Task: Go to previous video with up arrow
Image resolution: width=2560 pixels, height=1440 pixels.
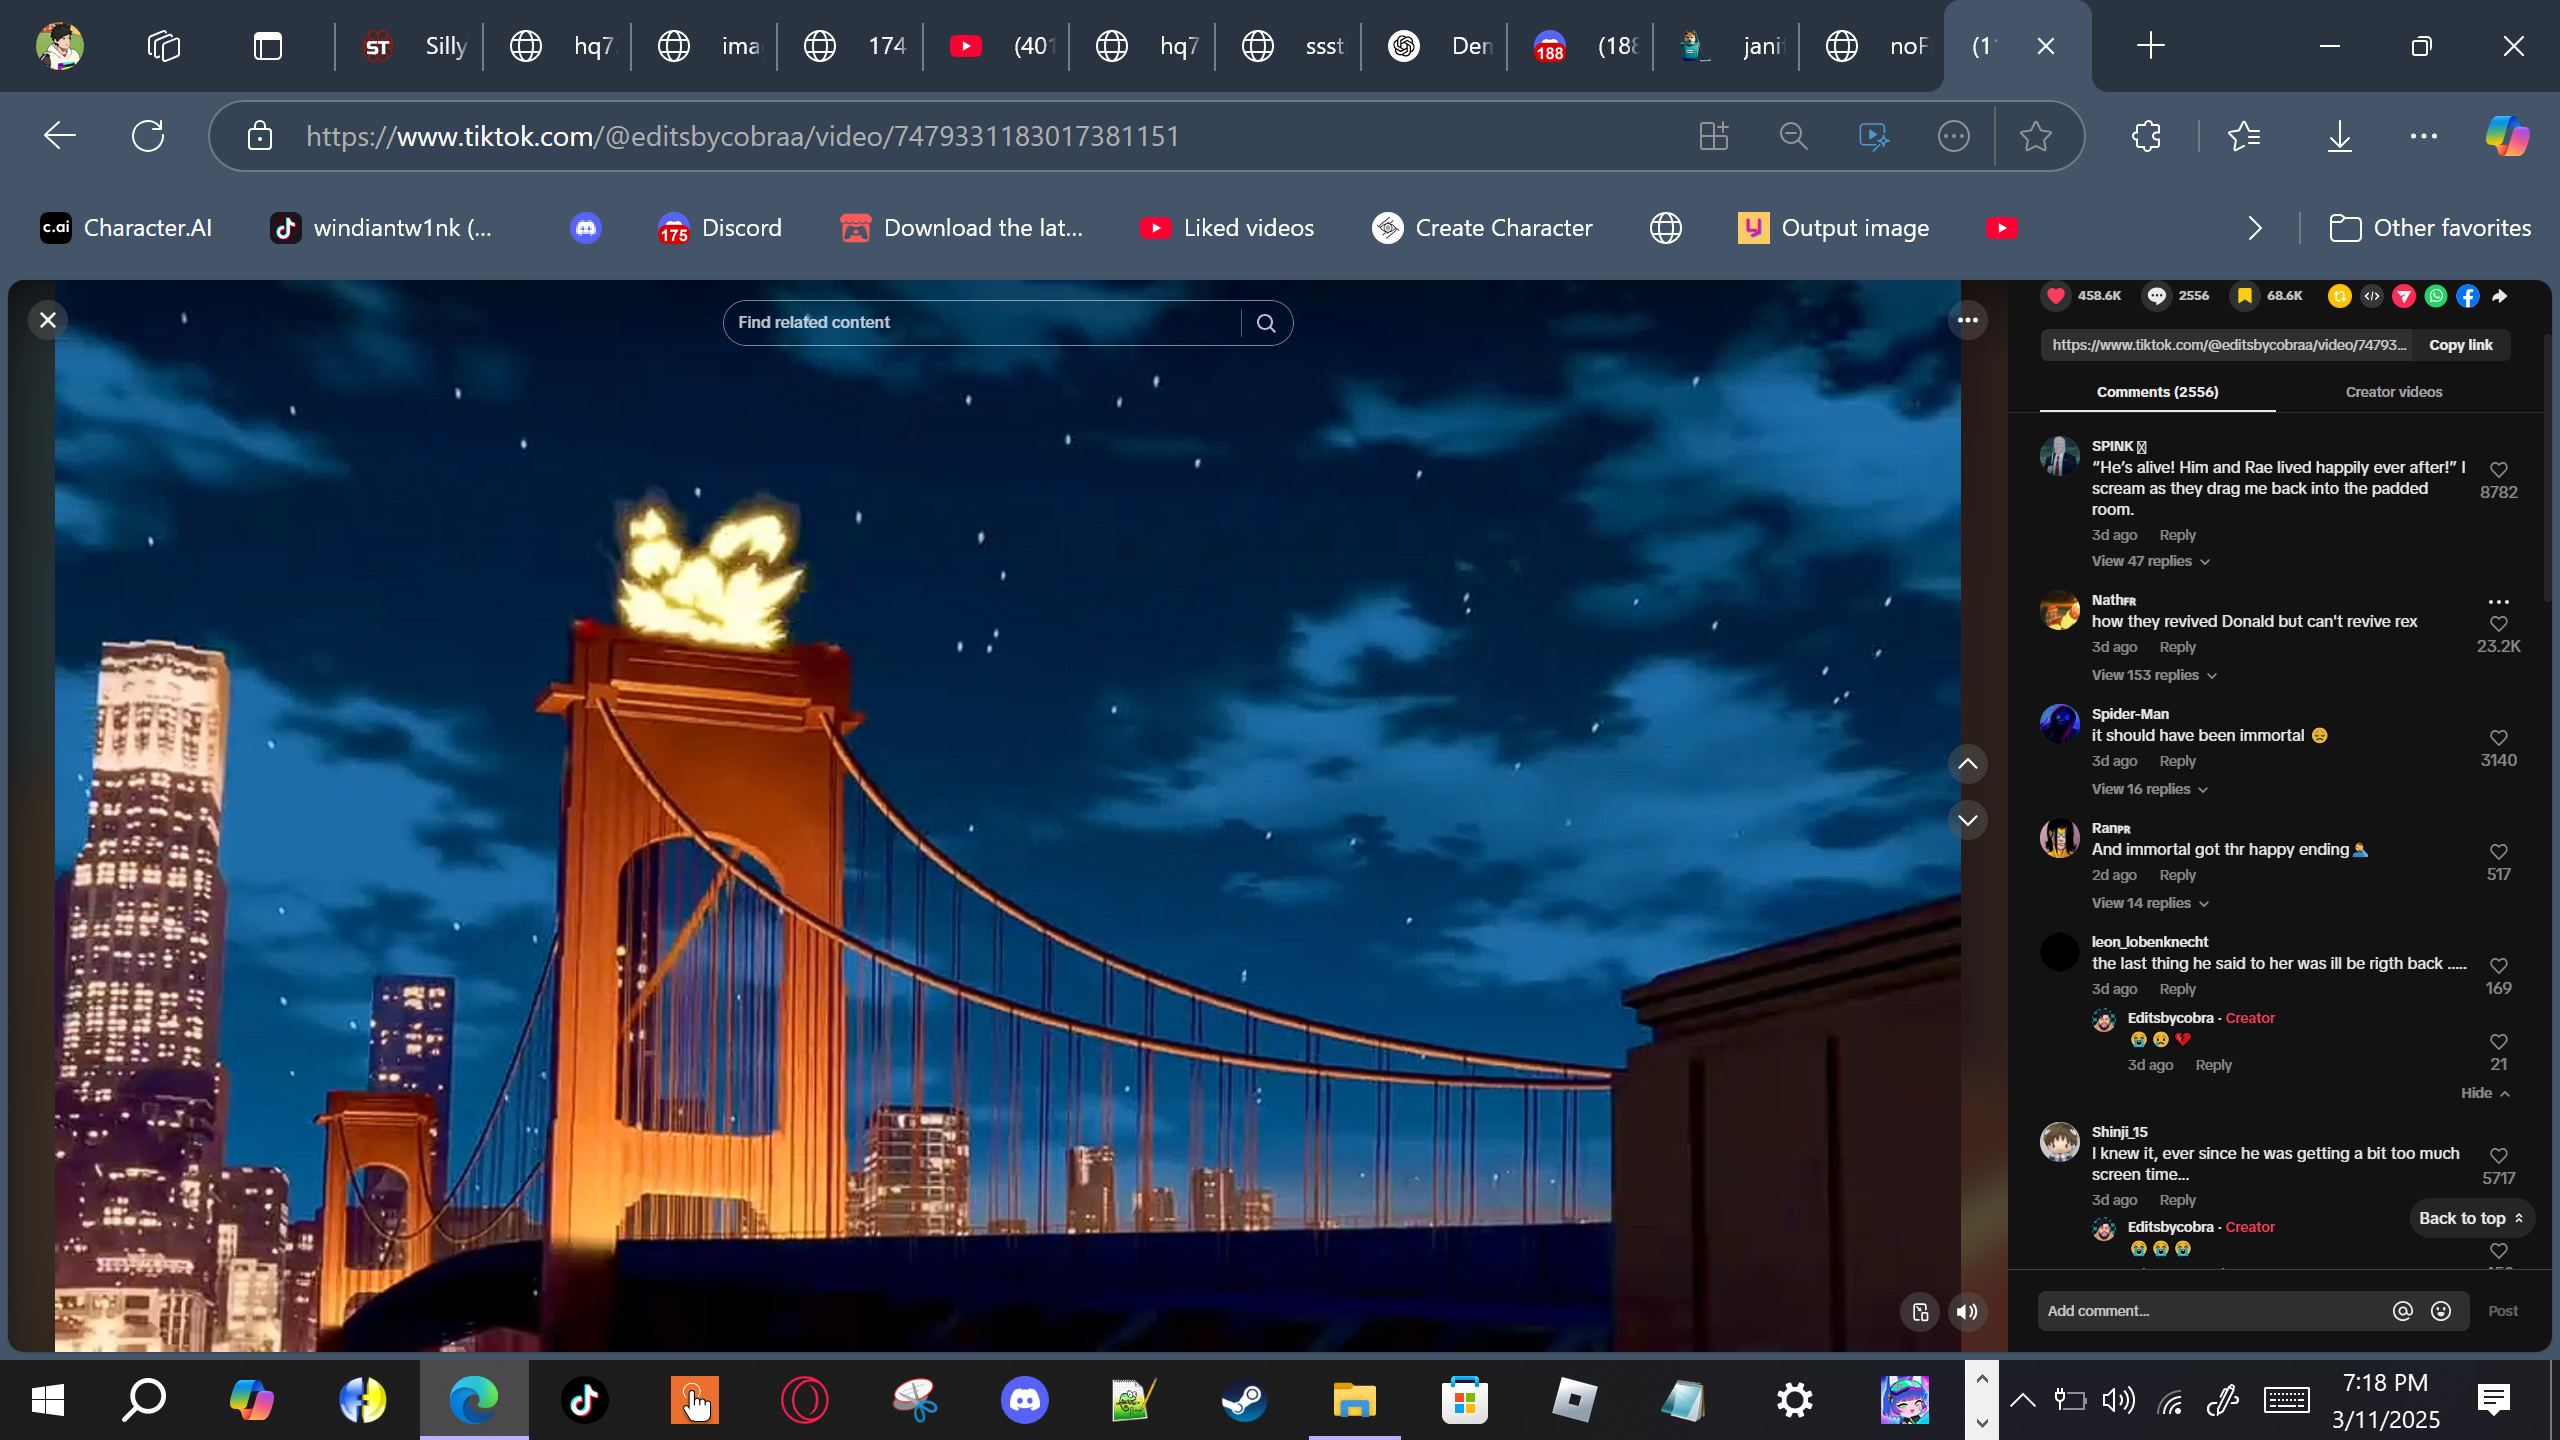Action: [x=1967, y=764]
